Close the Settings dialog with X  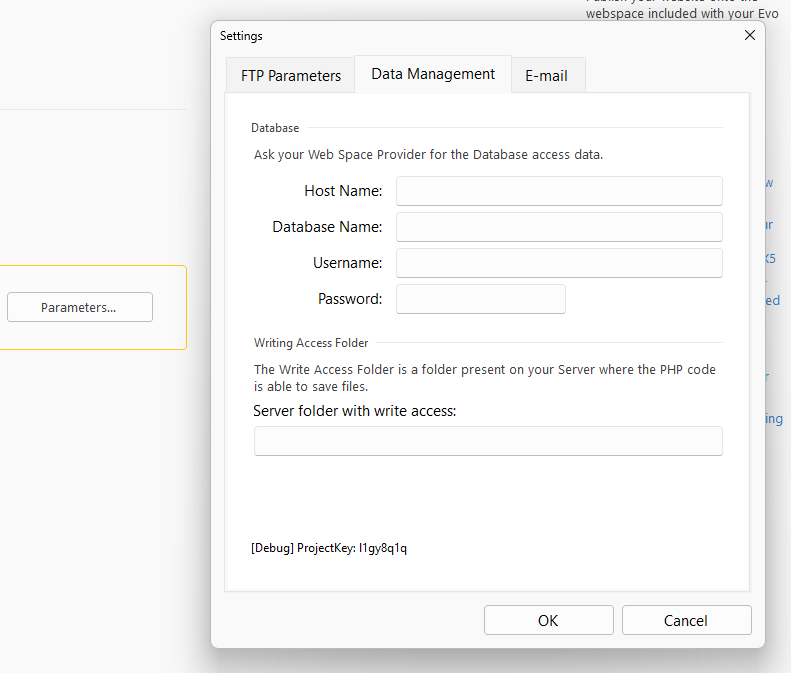(750, 35)
